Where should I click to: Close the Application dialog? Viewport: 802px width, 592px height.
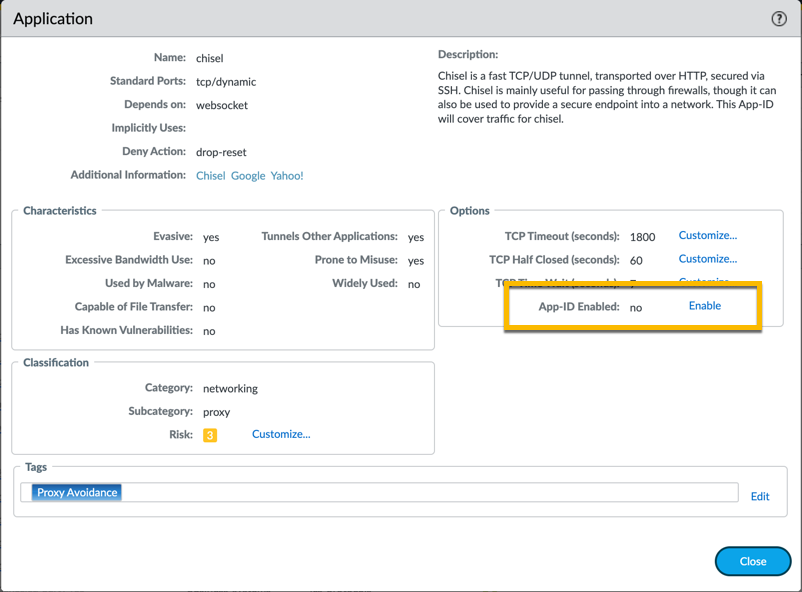(752, 561)
